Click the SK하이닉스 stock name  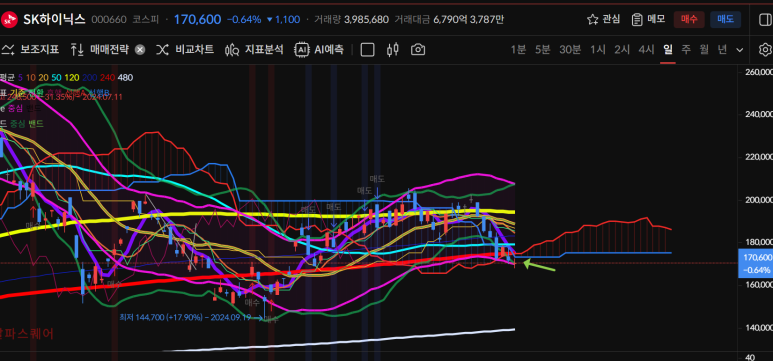(x=54, y=19)
